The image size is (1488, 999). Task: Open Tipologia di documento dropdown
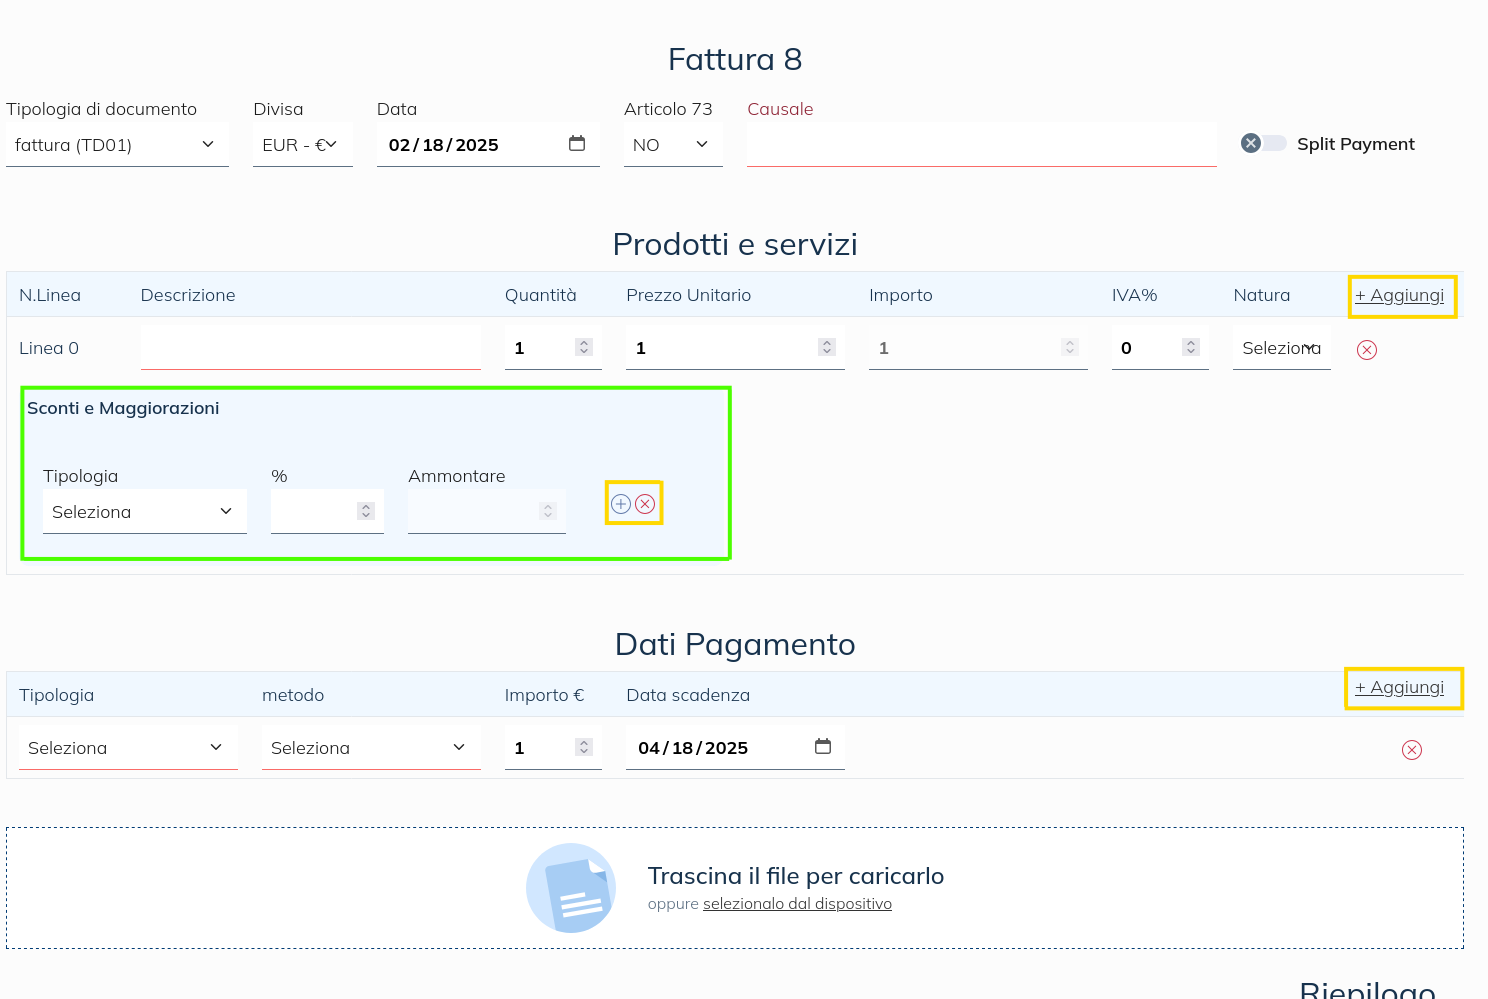point(117,145)
